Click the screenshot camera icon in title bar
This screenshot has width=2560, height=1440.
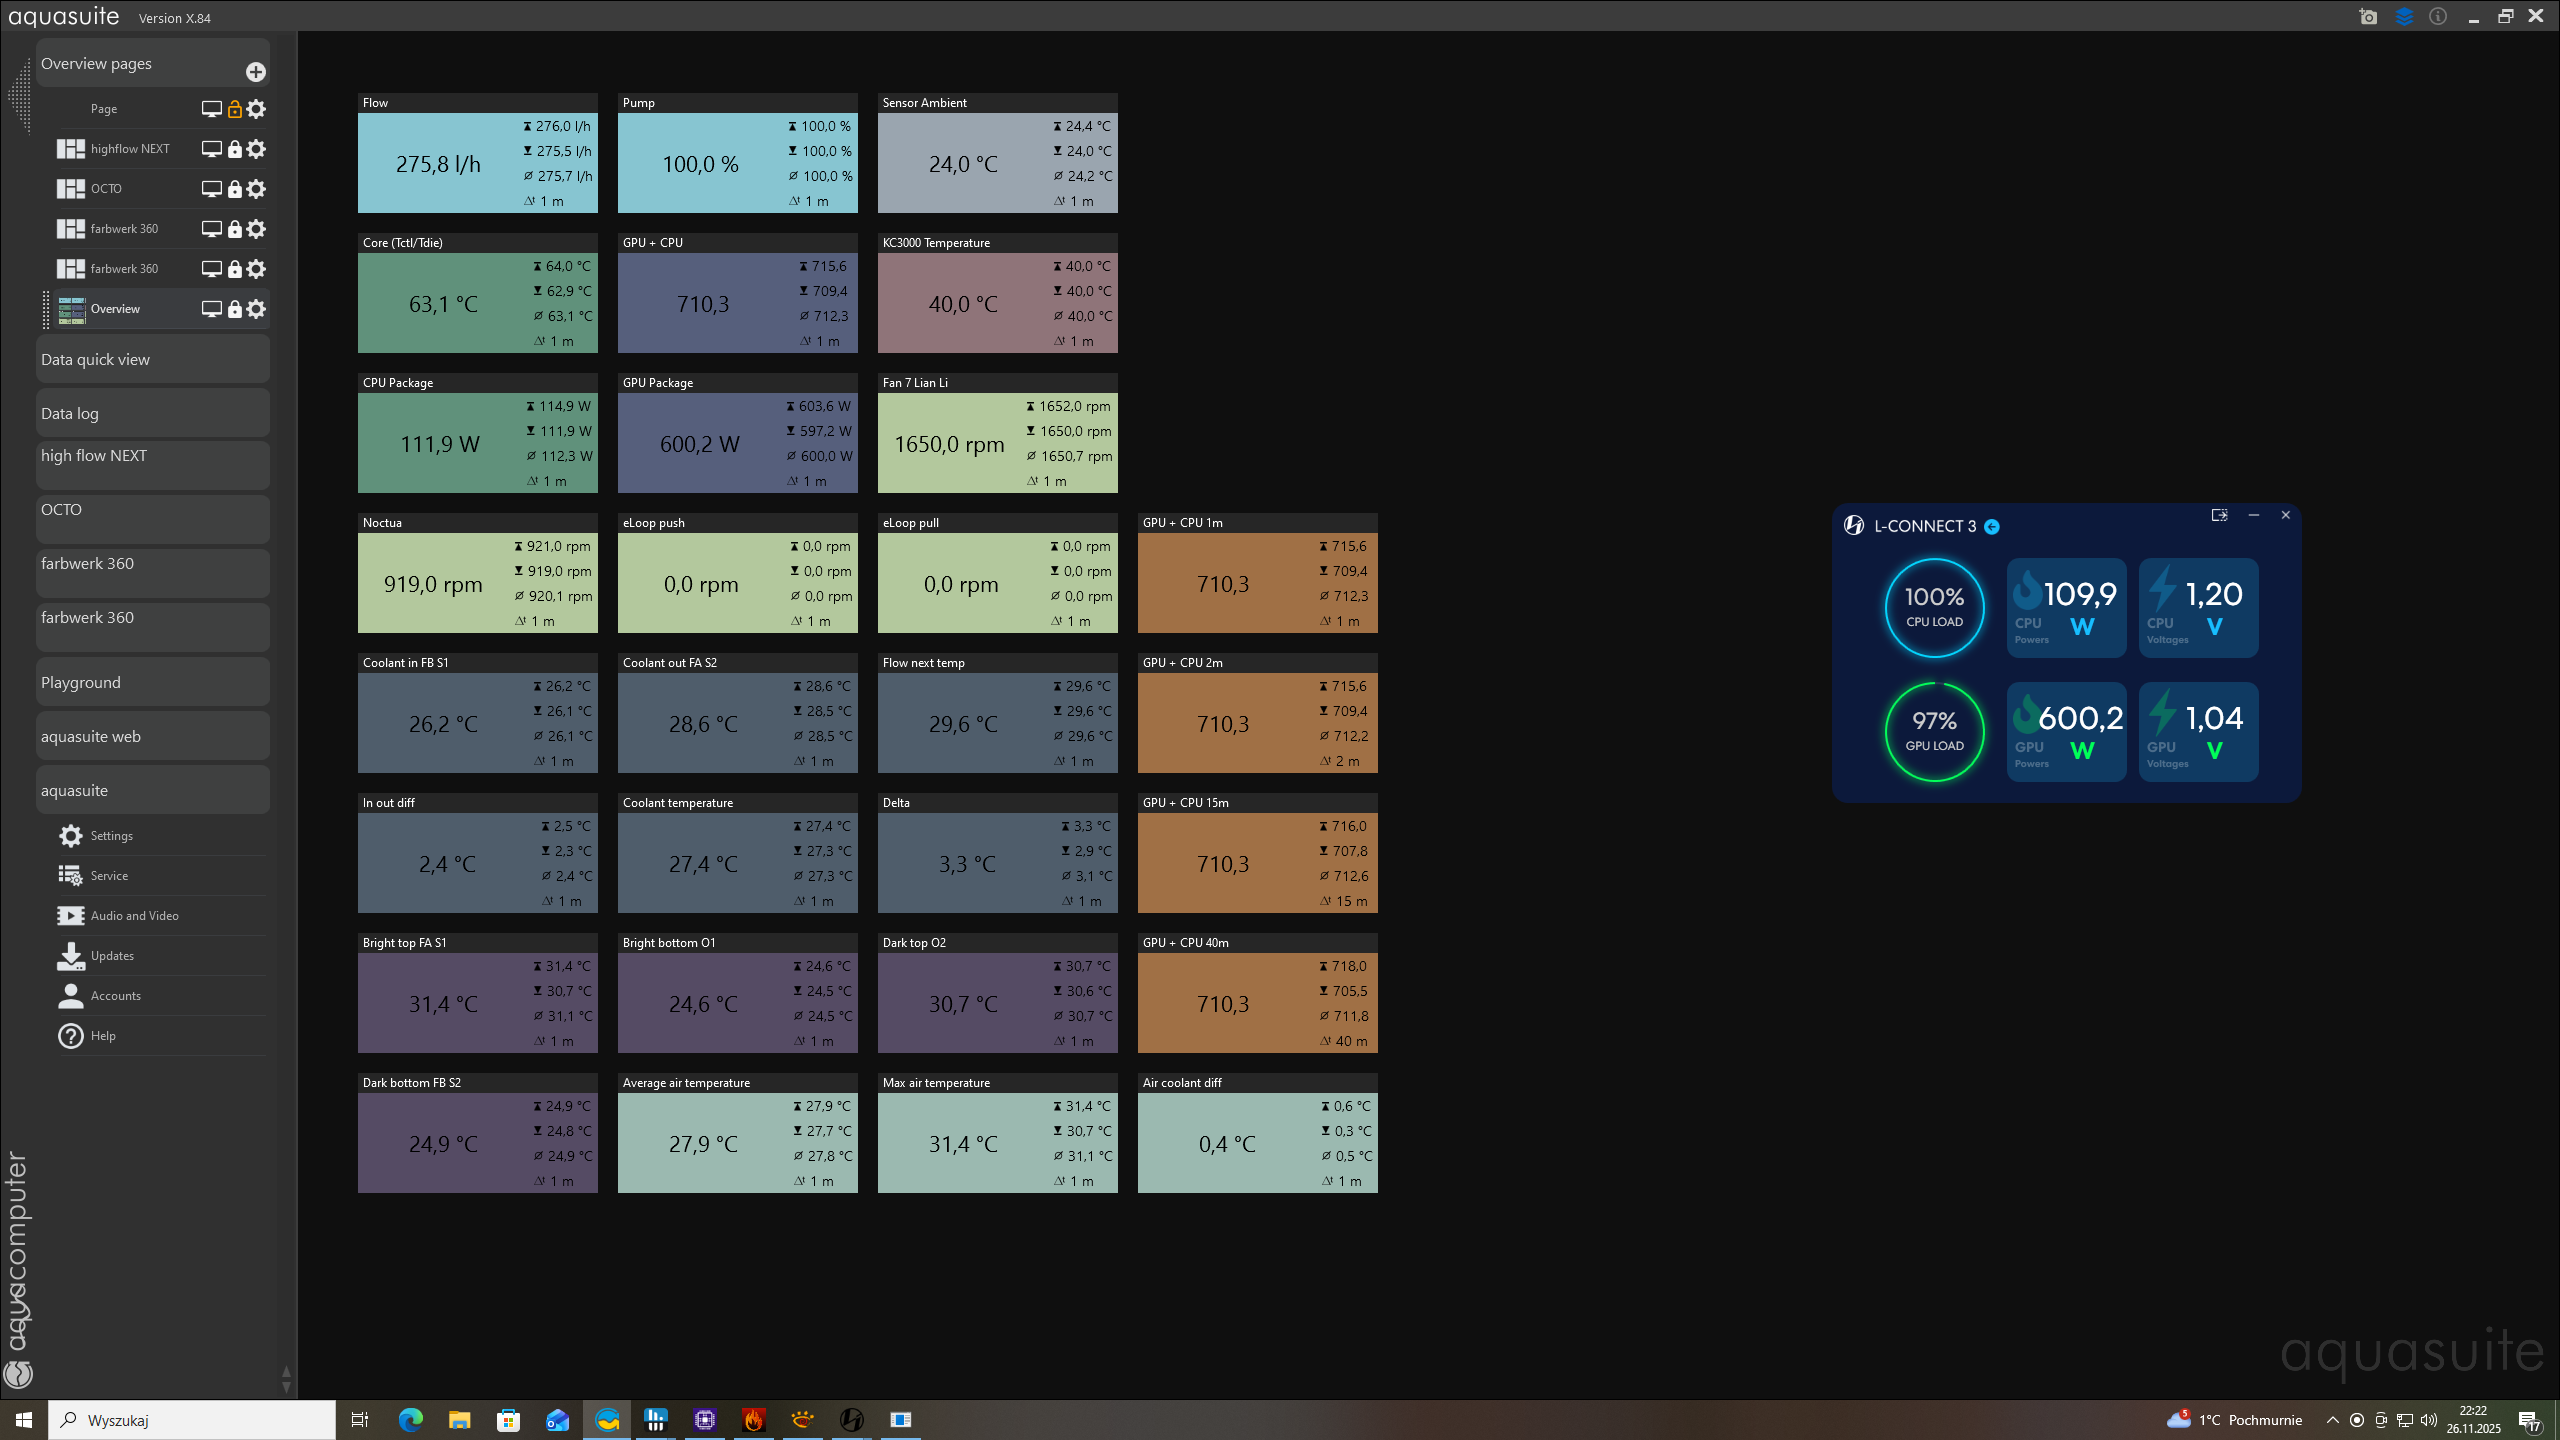pyautogui.click(x=2368, y=17)
